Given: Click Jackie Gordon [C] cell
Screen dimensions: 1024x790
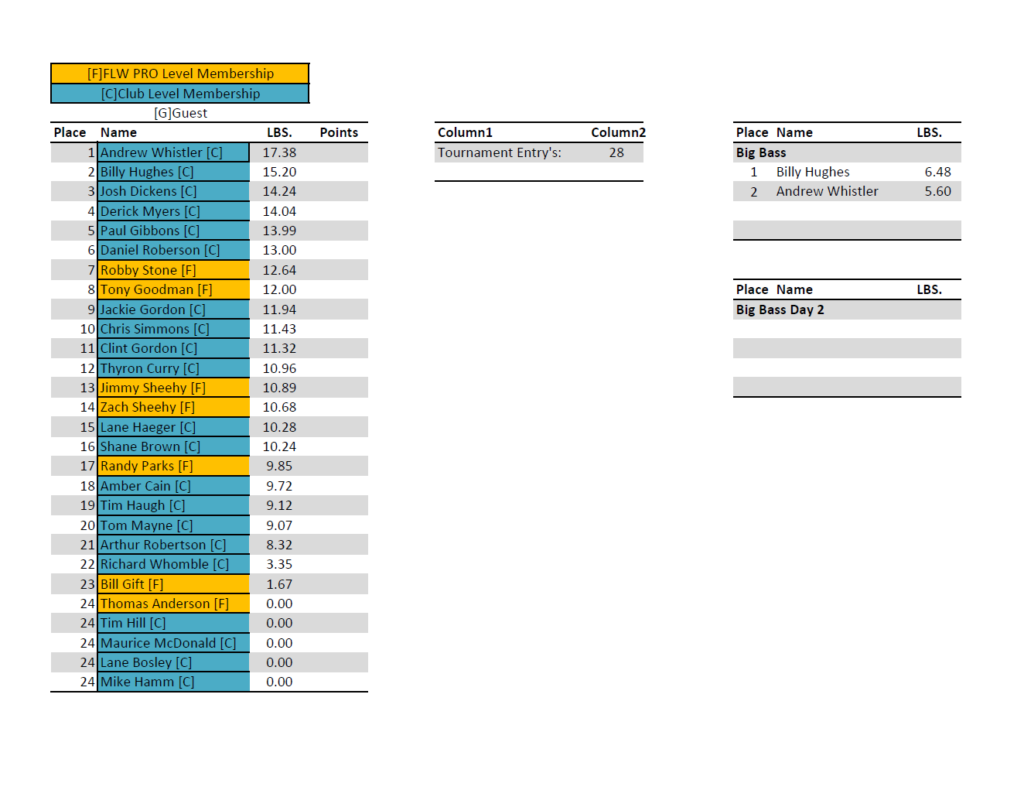Looking at the screenshot, I should pos(173,309).
